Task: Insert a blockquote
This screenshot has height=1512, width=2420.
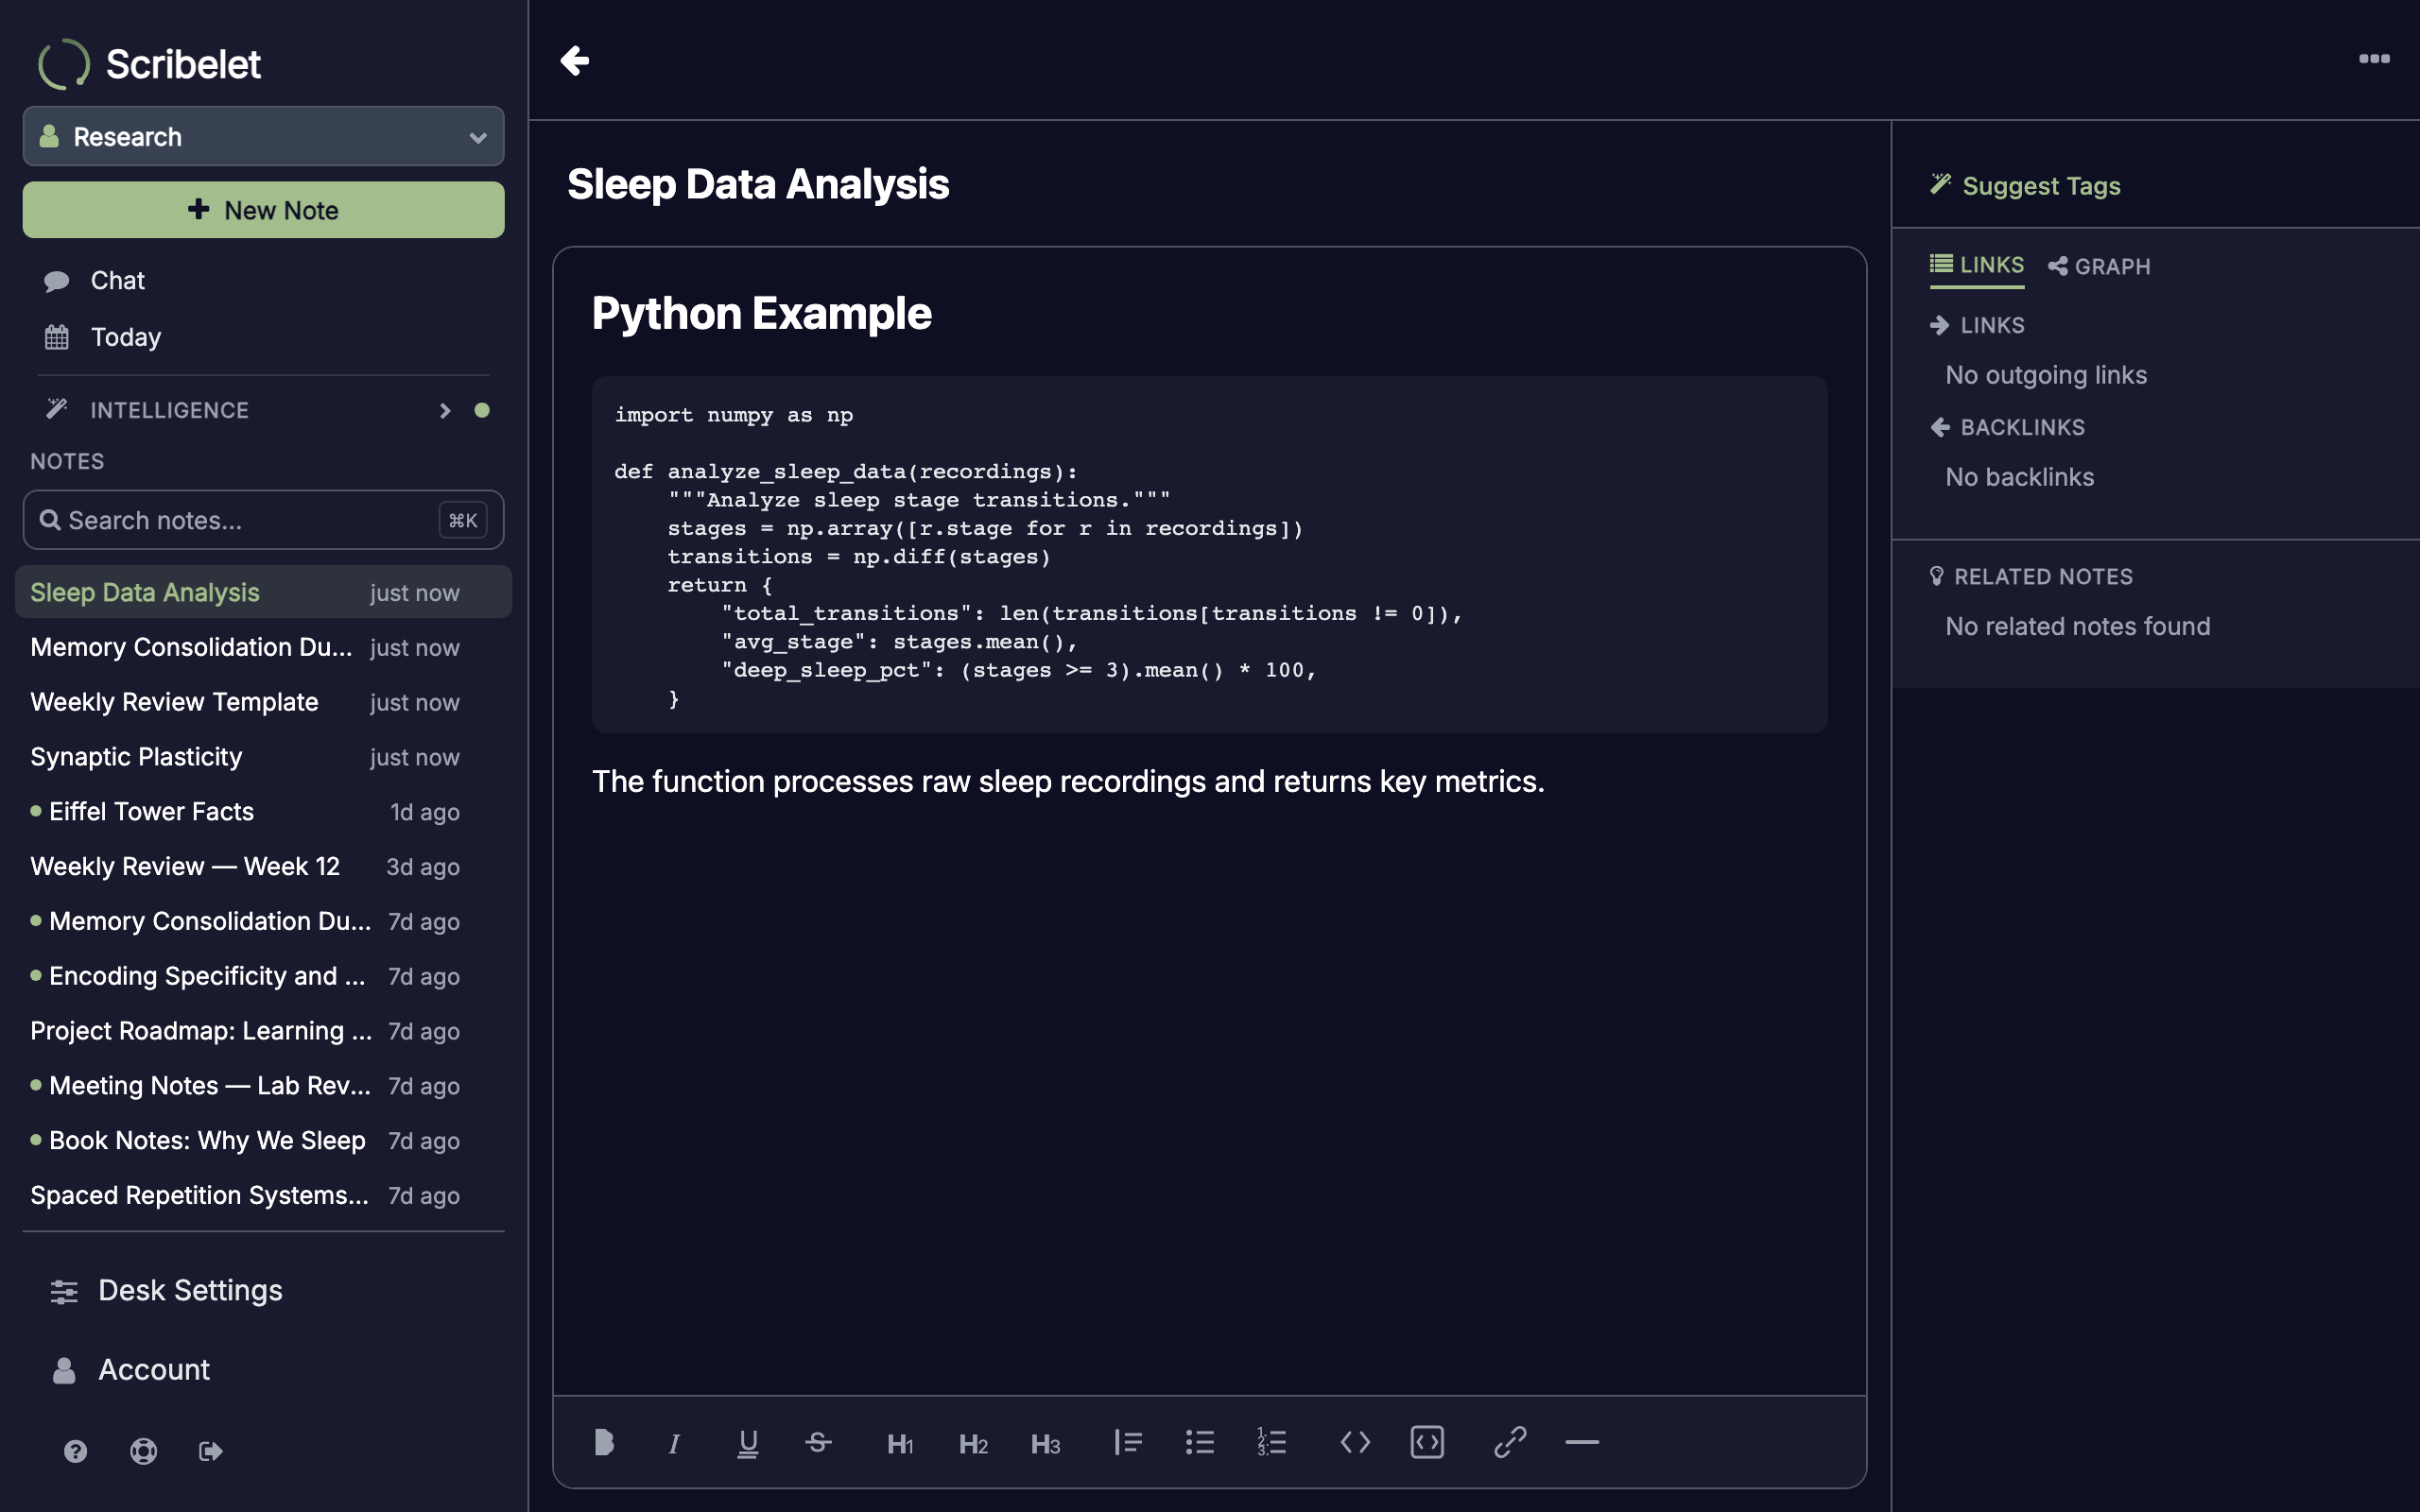Action: coord(1128,1442)
